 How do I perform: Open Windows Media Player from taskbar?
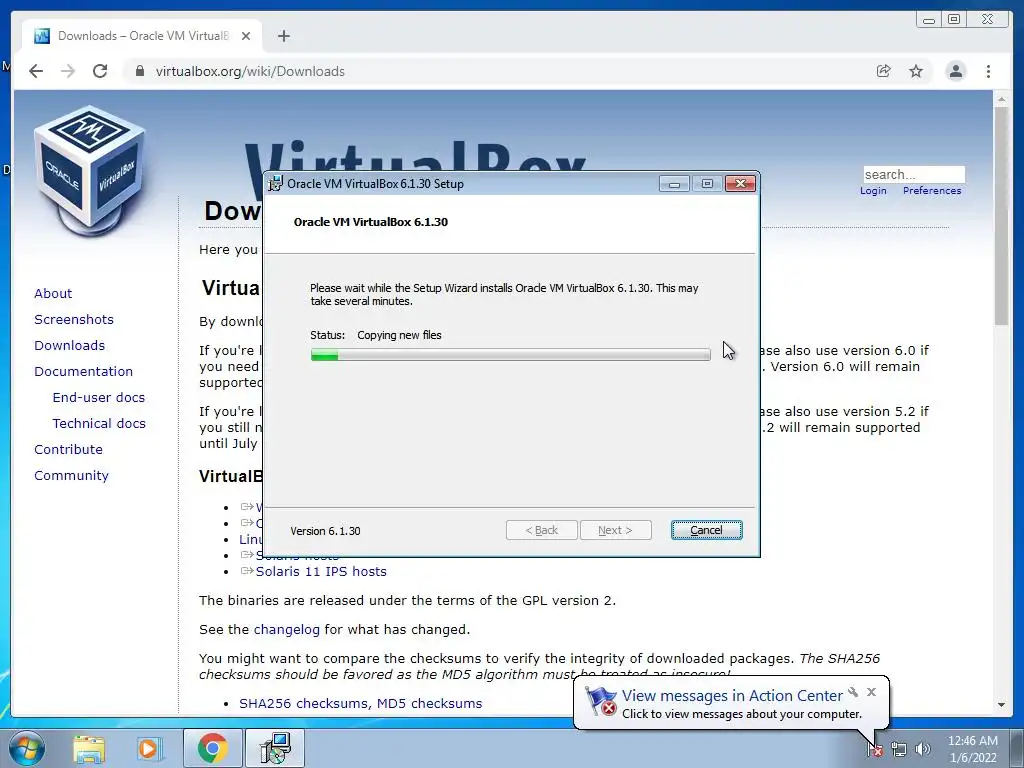149,748
